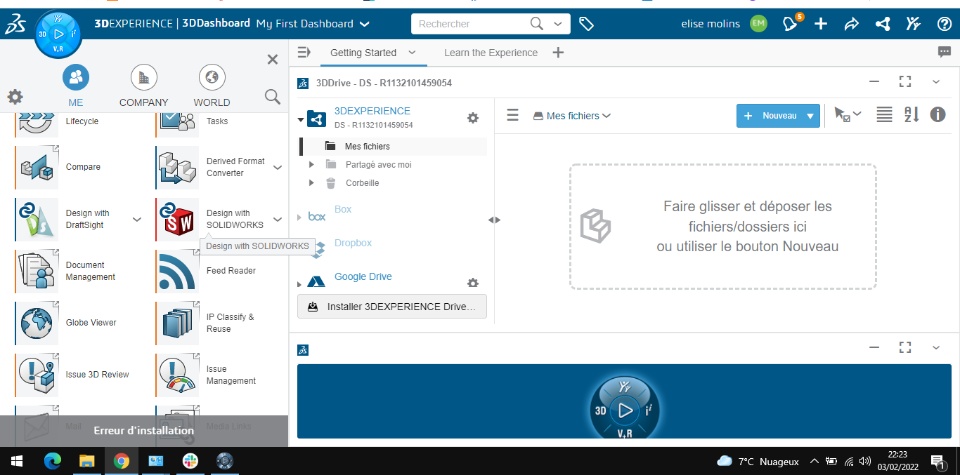Click the Rechercher search field

pyautogui.click(x=471, y=24)
